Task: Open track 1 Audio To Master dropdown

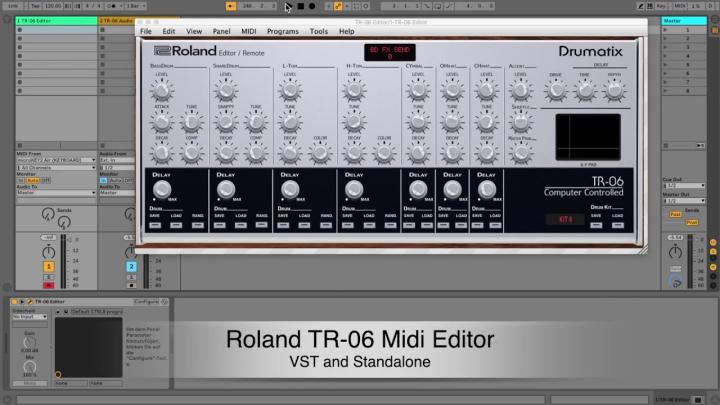Action: [56, 193]
